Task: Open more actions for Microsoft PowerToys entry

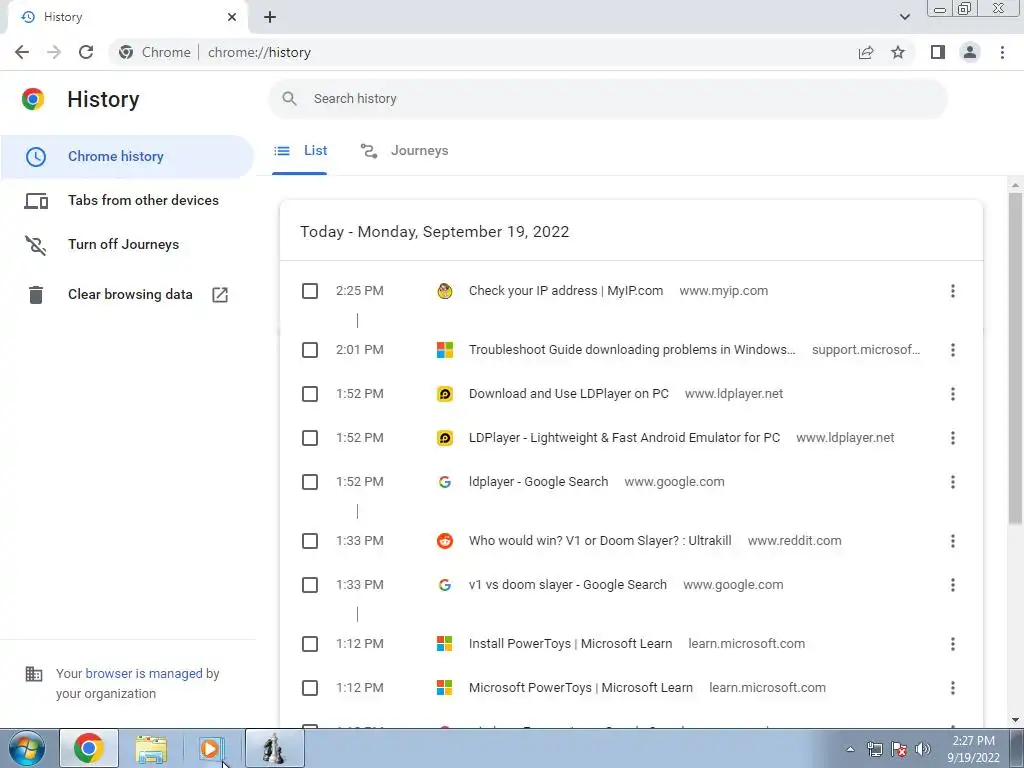Action: pyautogui.click(x=953, y=688)
